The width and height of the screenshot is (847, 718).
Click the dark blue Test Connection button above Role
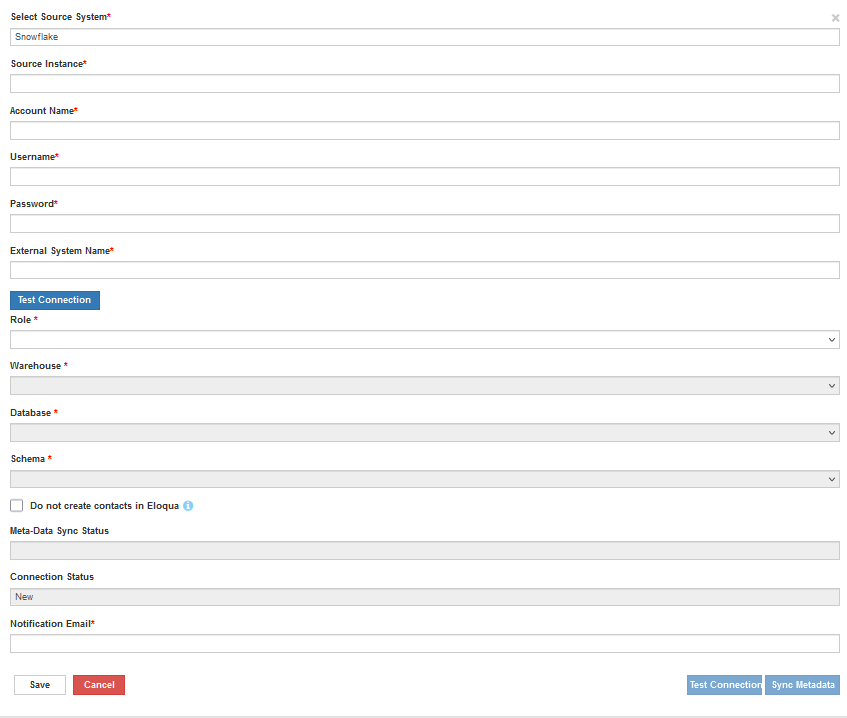55,300
